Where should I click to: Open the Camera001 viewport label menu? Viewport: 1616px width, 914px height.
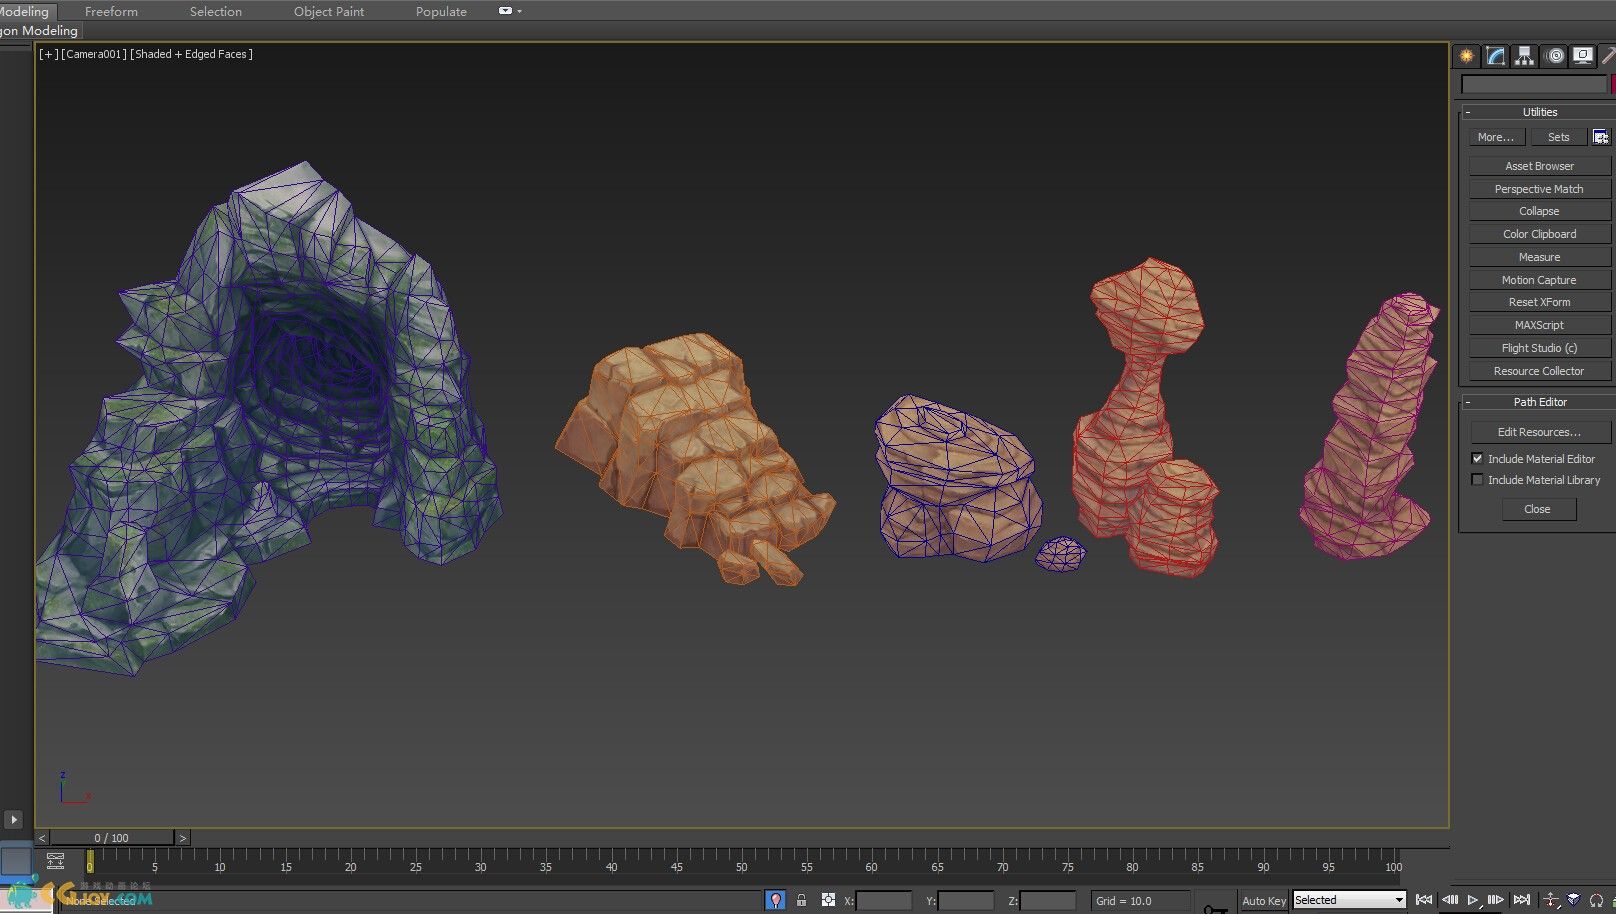[94, 54]
